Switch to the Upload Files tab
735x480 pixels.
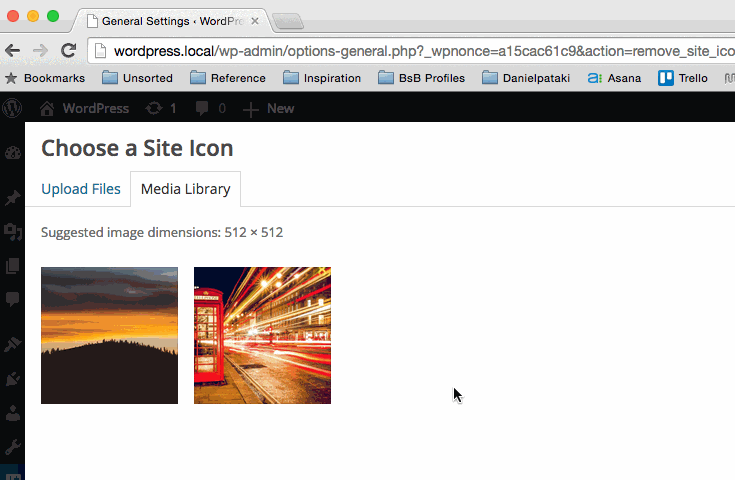click(81, 189)
